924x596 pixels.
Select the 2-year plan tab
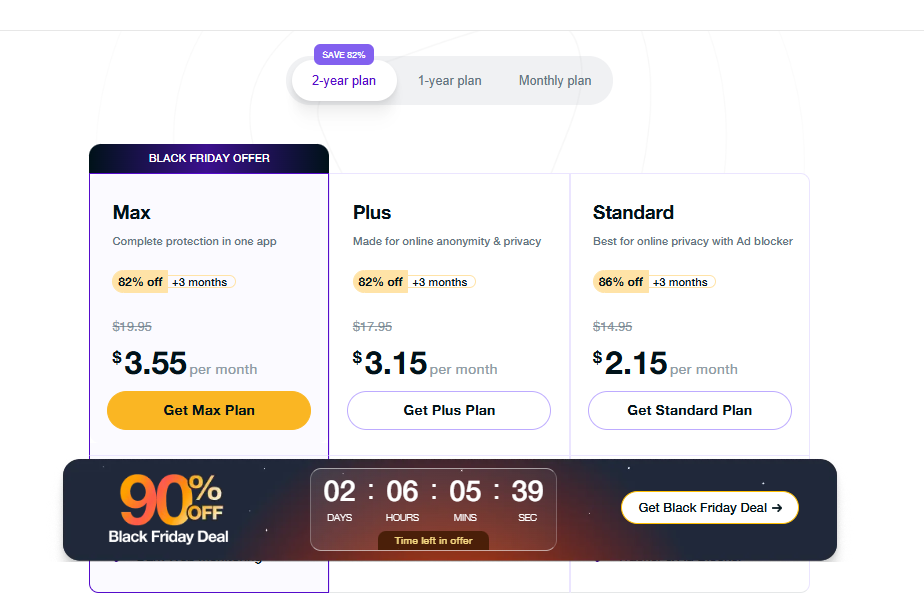344,80
